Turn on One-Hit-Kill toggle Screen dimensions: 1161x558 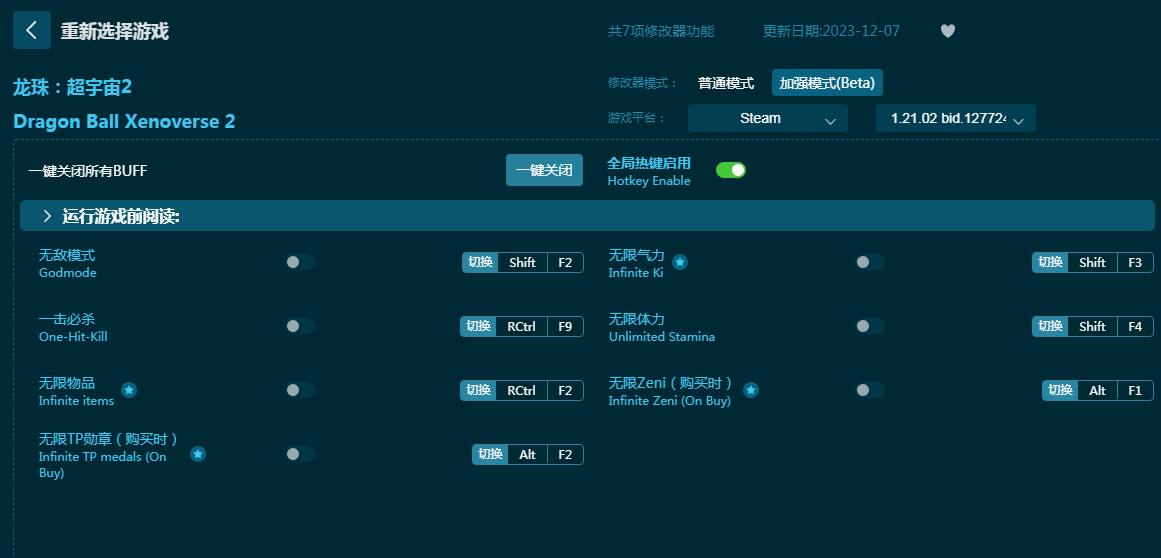coord(300,326)
